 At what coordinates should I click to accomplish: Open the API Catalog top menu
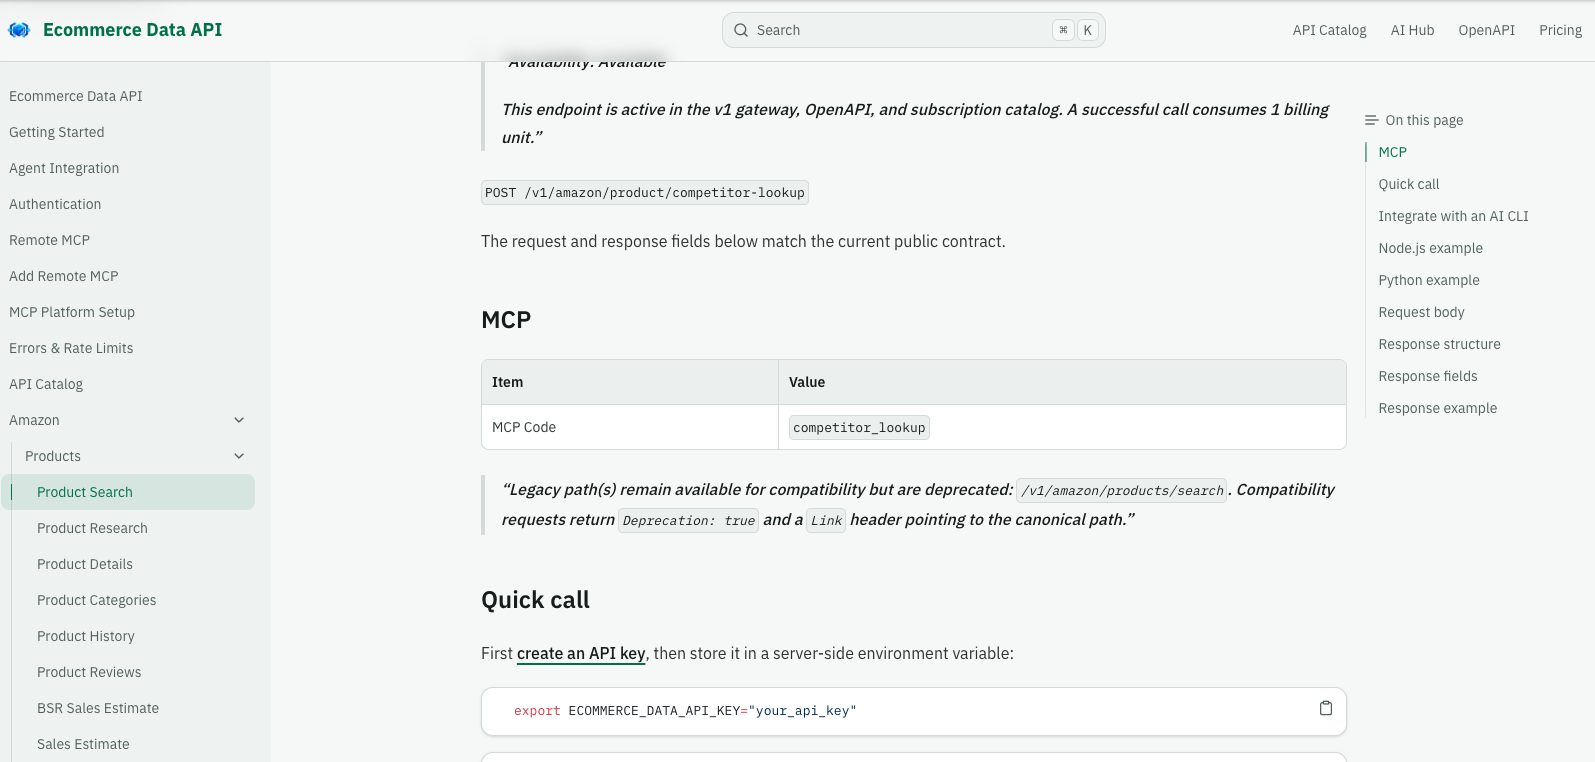[1329, 30]
